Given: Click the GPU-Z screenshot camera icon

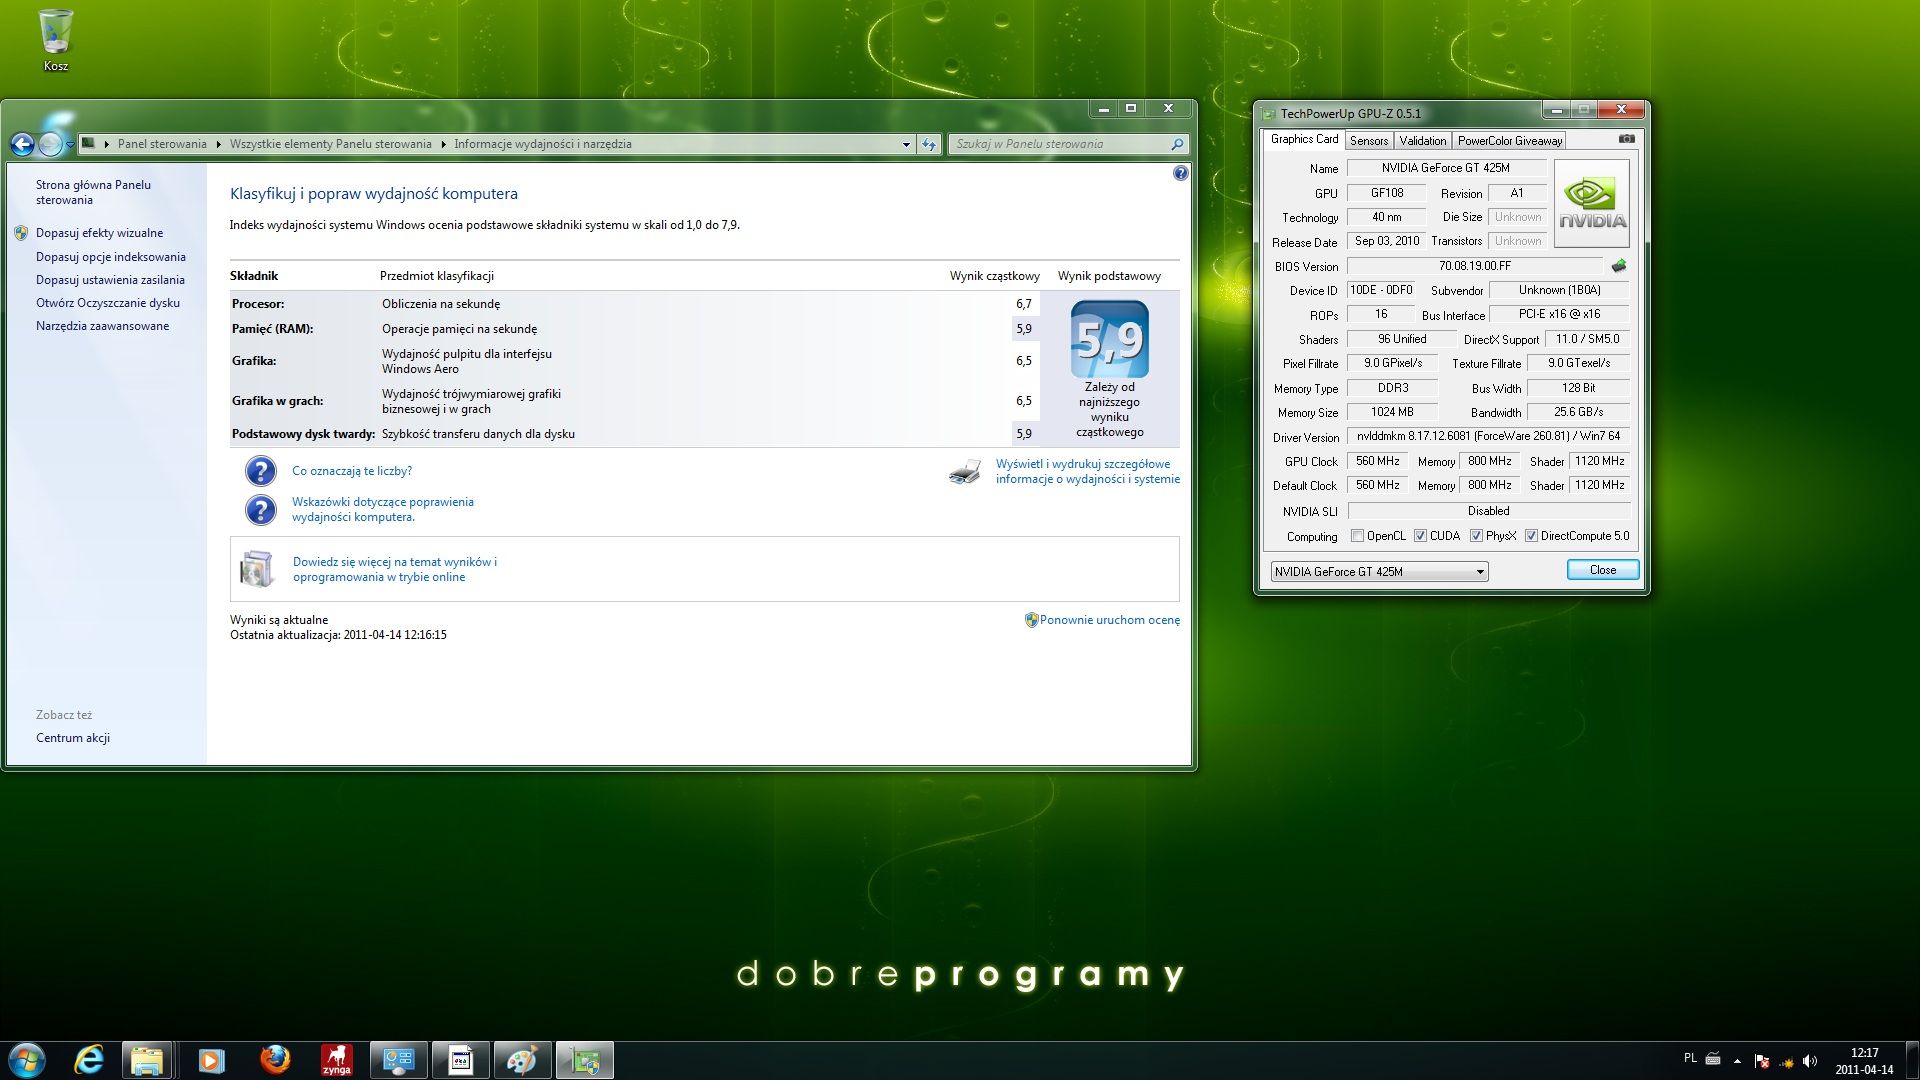Looking at the screenshot, I should click(1627, 139).
